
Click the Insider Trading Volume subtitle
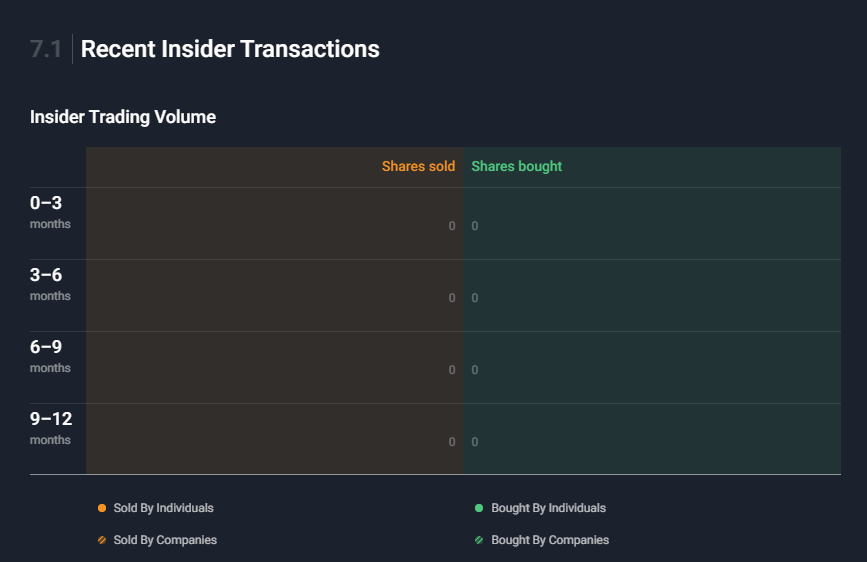[123, 117]
